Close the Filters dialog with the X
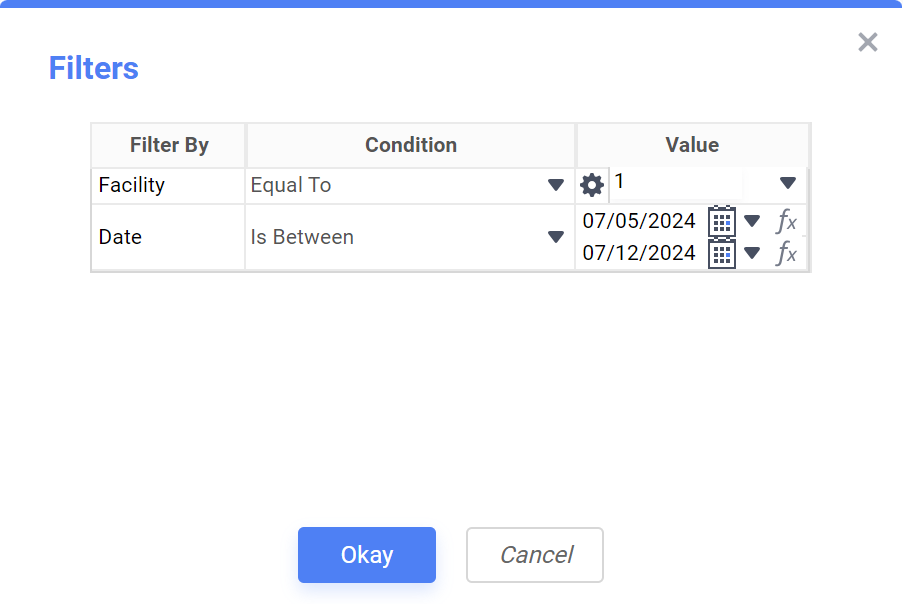This screenshot has width=903, height=604. pyautogui.click(x=868, y=42)
